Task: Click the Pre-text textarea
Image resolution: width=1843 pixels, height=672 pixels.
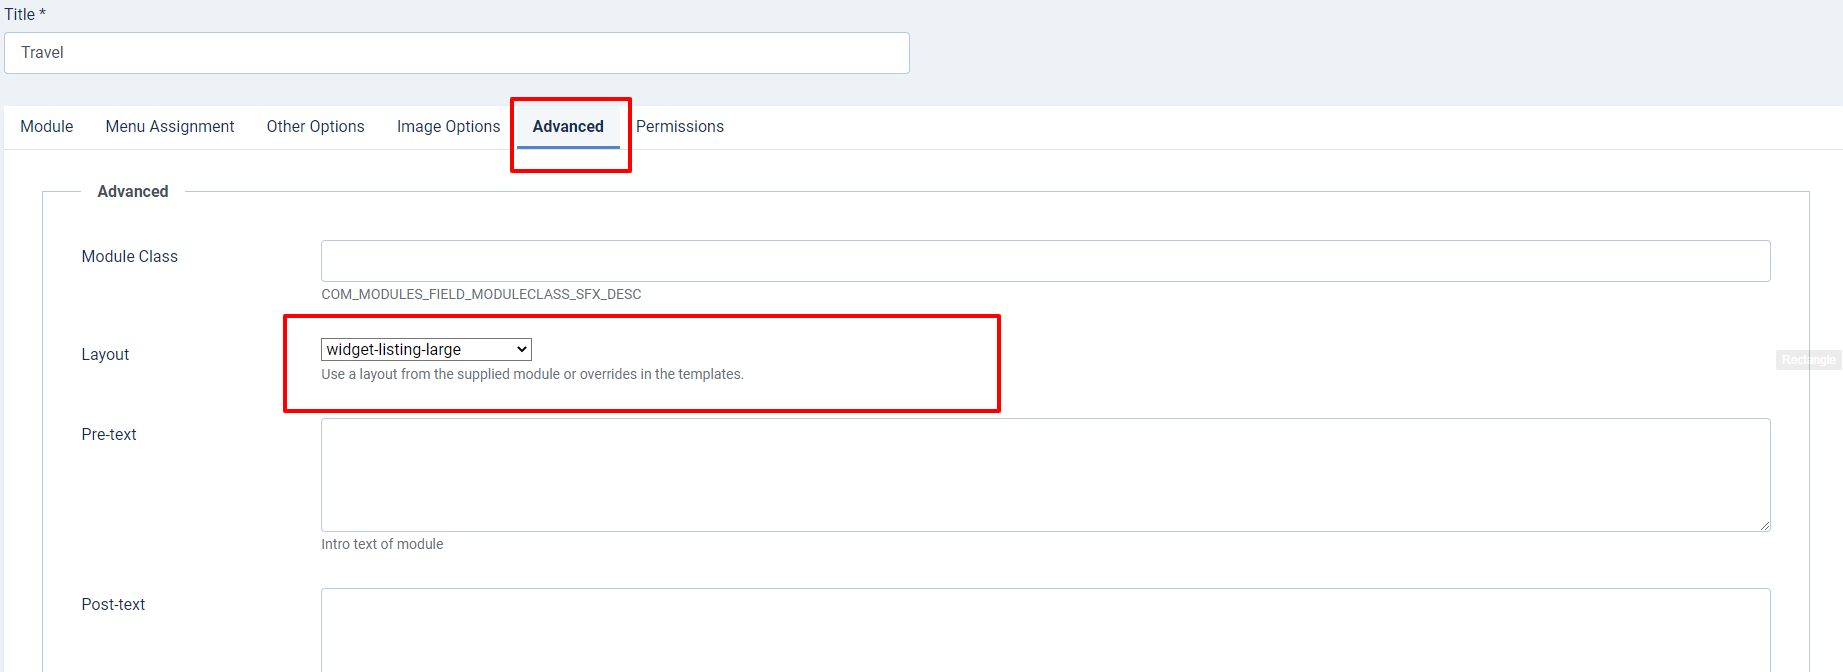Action: (x=1045, y=475)
